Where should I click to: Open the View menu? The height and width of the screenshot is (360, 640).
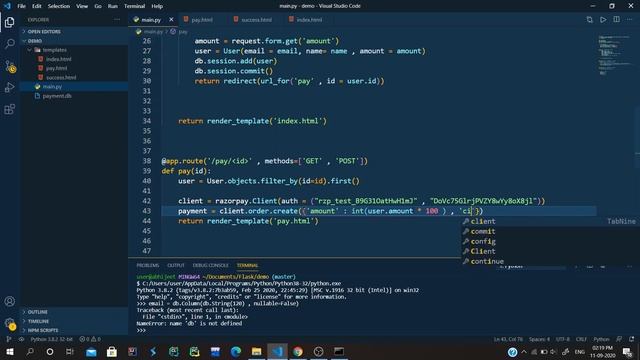pyautogui.click(x=82, y=6)
